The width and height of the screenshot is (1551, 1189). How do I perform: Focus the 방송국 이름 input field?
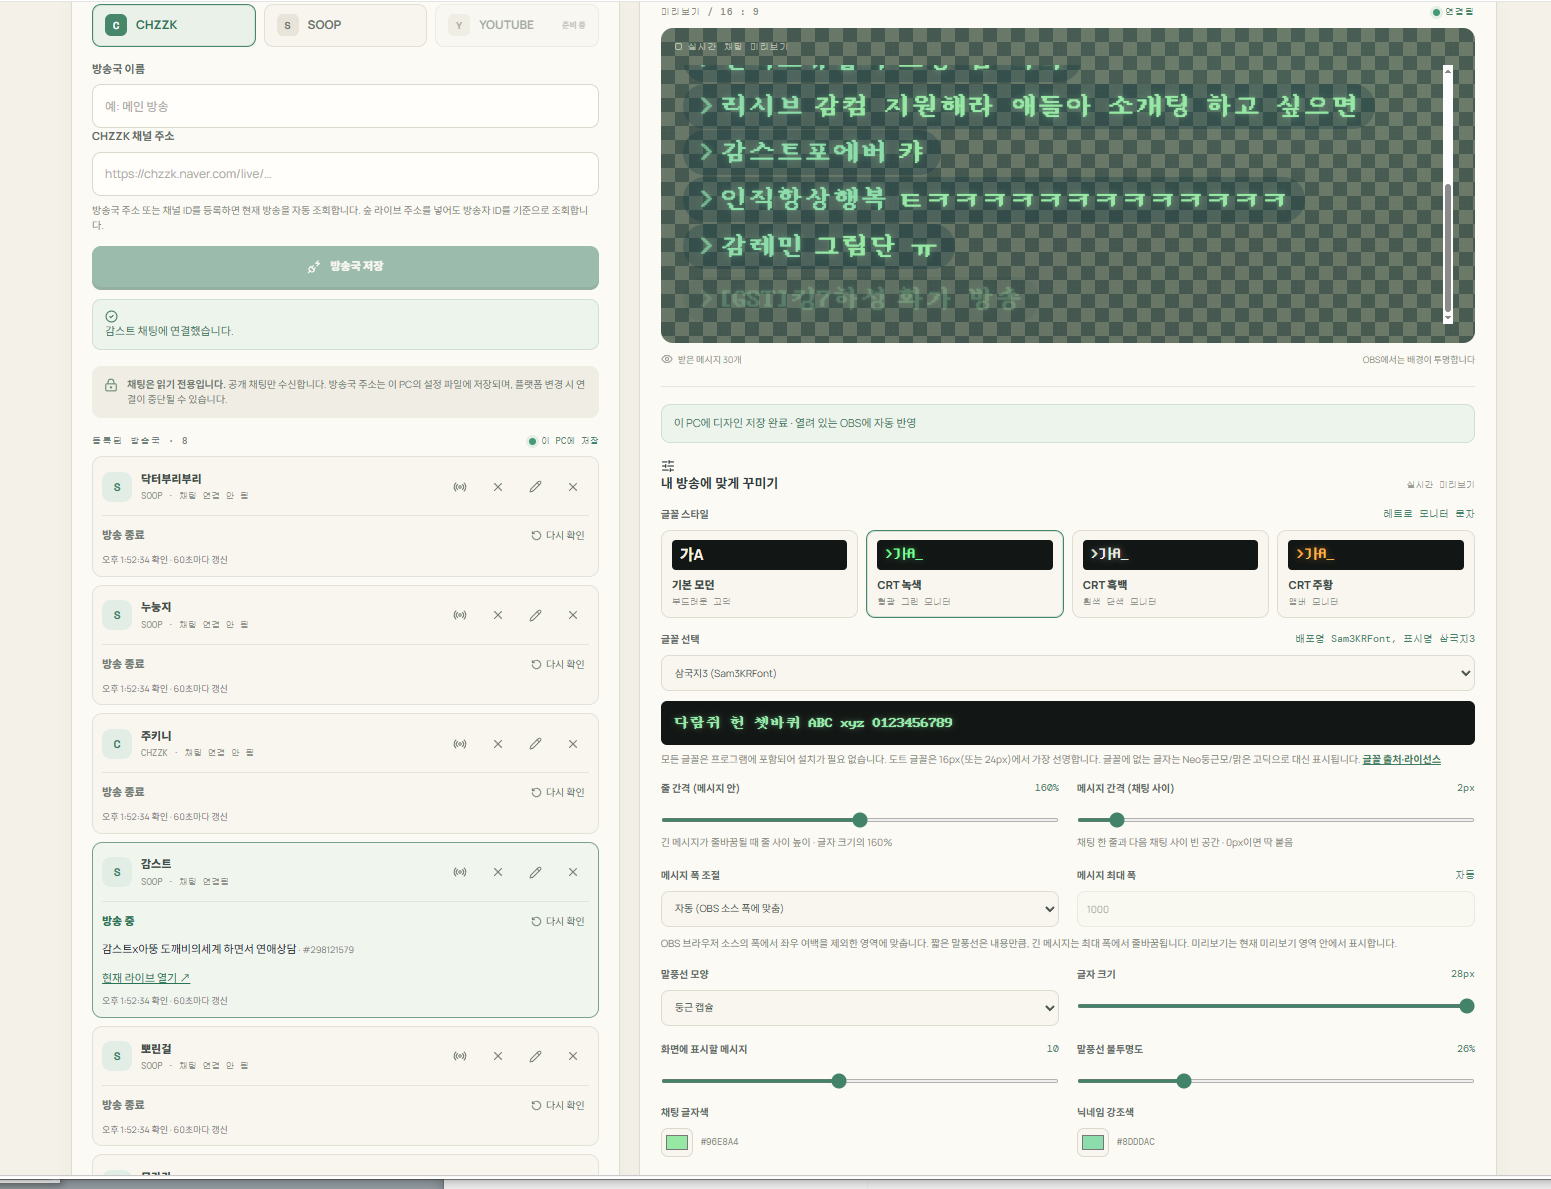pos(345,106)
